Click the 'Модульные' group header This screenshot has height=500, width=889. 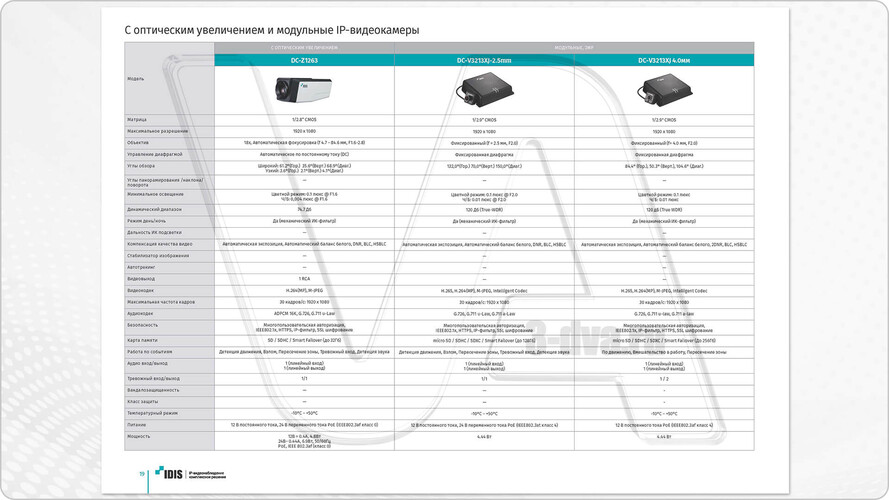pos(574,48)
